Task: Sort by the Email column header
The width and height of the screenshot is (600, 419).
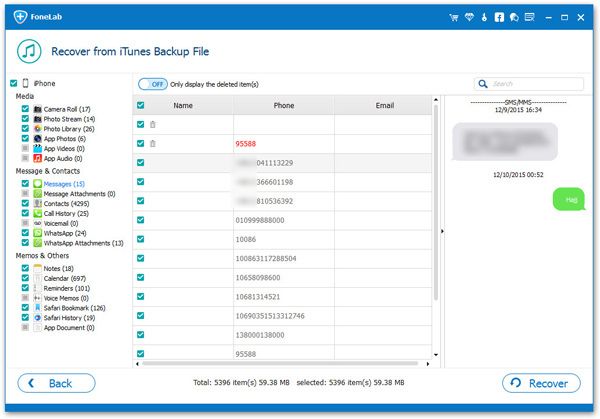Action: point(385,105)
